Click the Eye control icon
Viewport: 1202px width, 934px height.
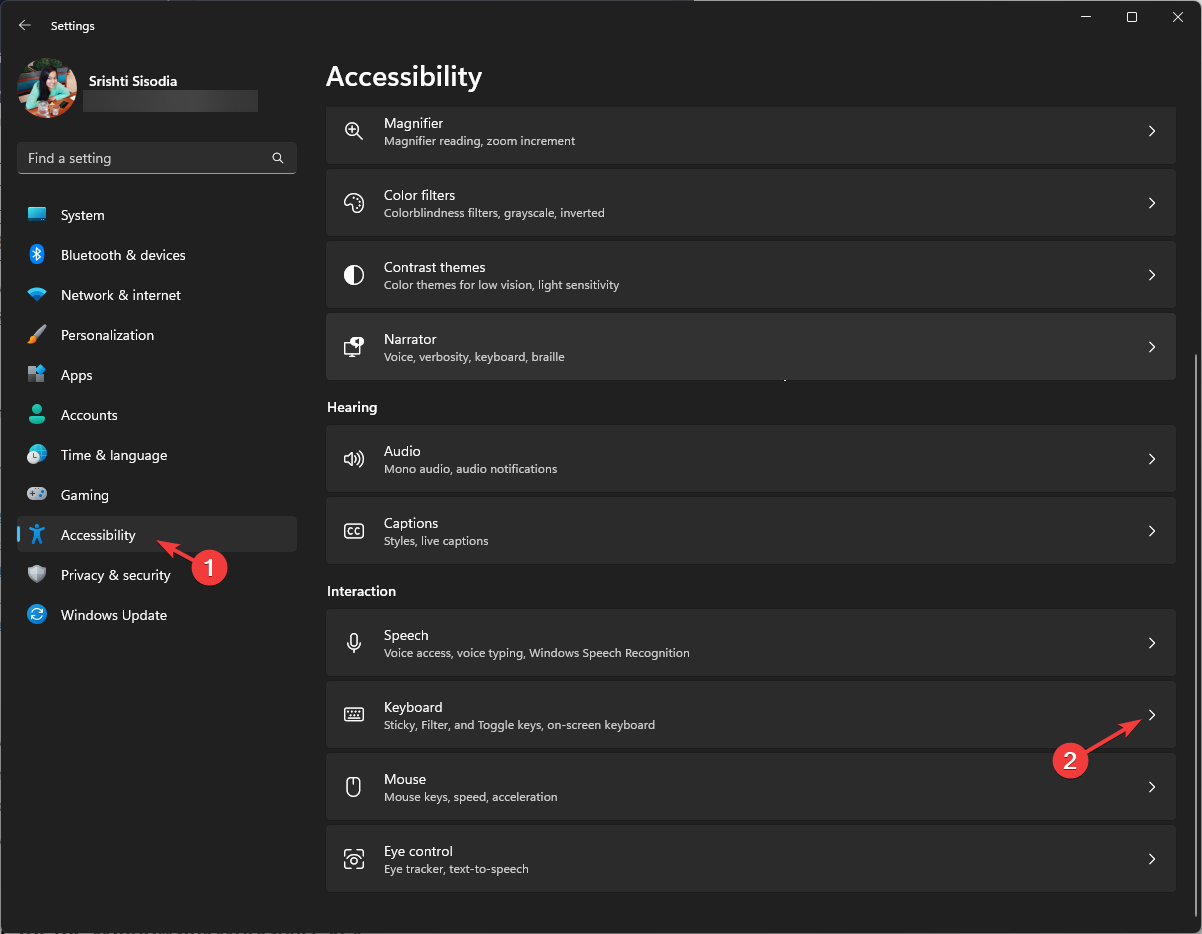(354, 859)
